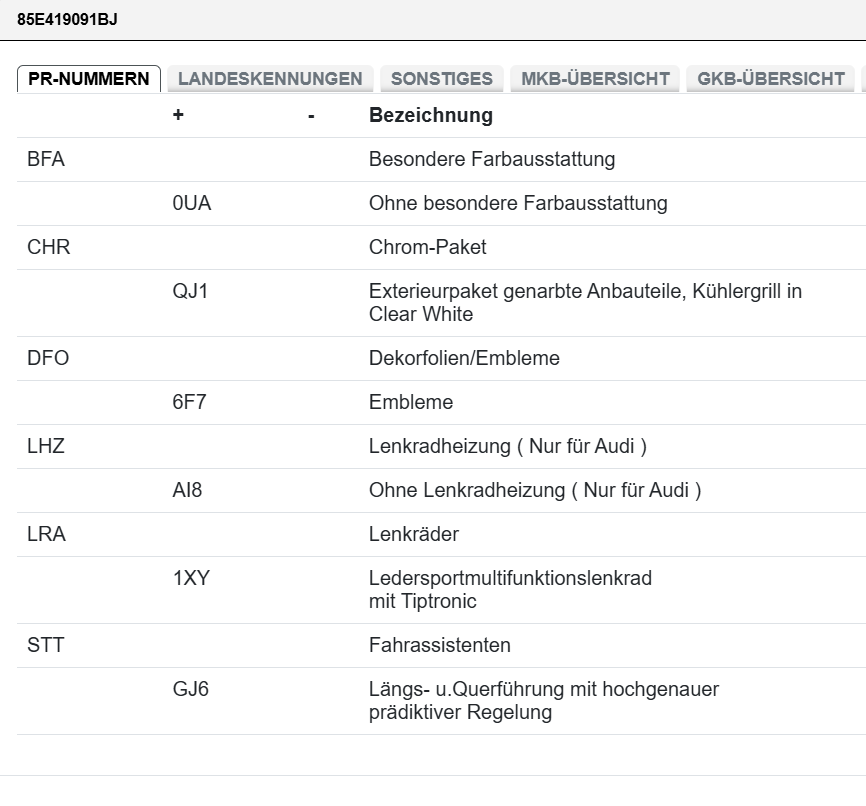Click the GJ6 Längs- u.Querführung entry

coord(441,700)
